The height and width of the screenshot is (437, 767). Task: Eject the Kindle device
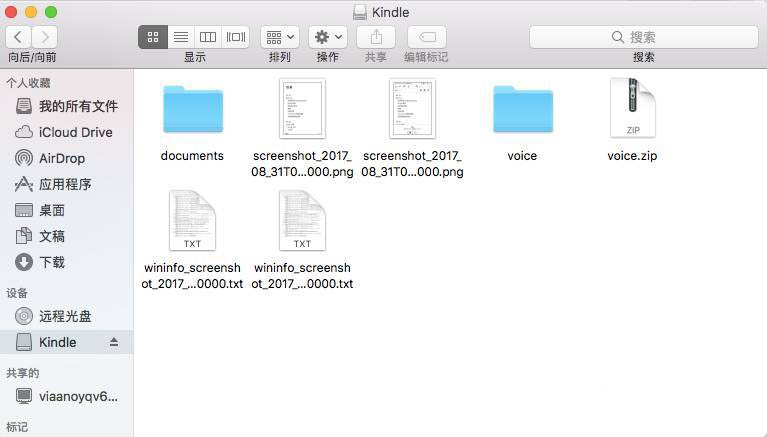[x=114, y=342]
